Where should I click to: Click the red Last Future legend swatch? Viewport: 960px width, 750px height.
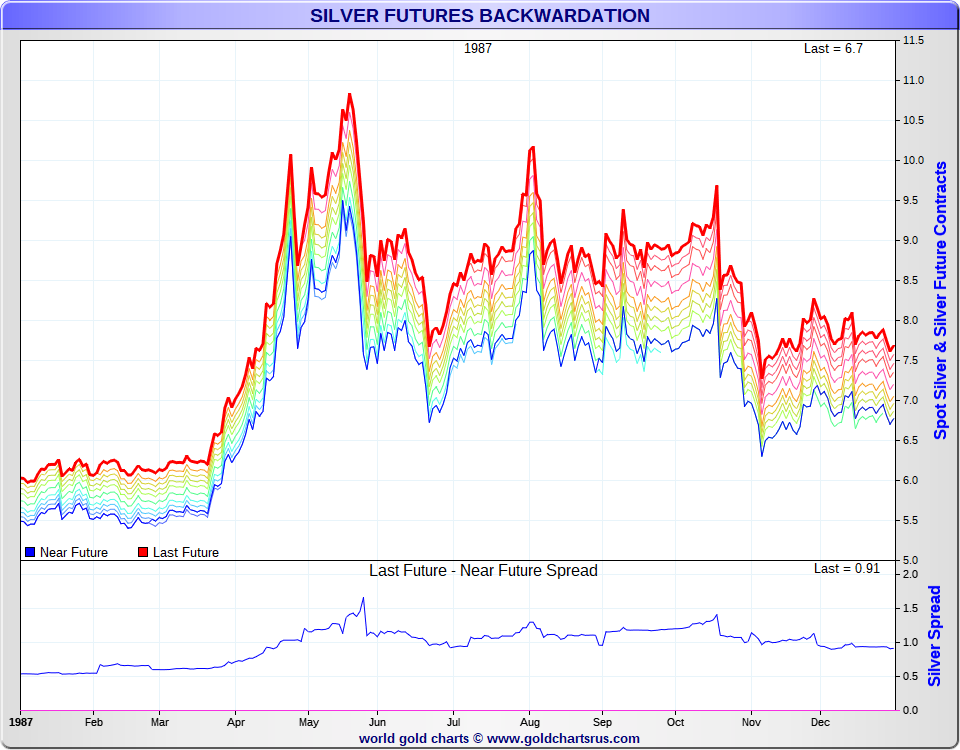143,552
